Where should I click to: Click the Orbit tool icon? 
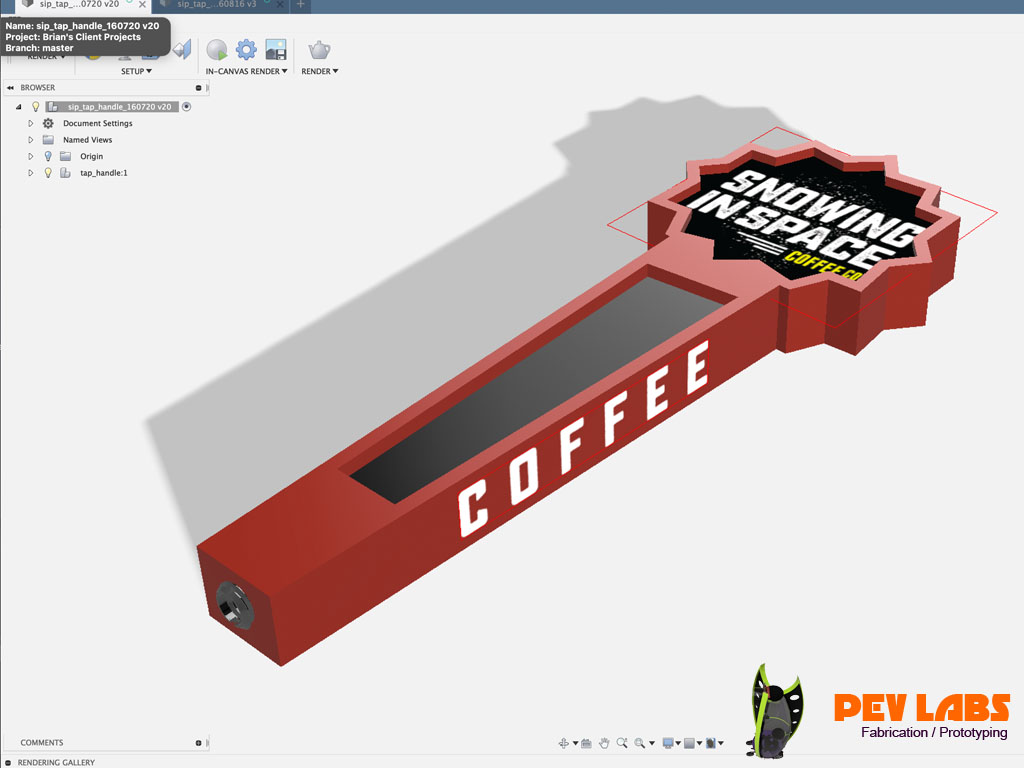pyautogui.click(x=564, y=743)
